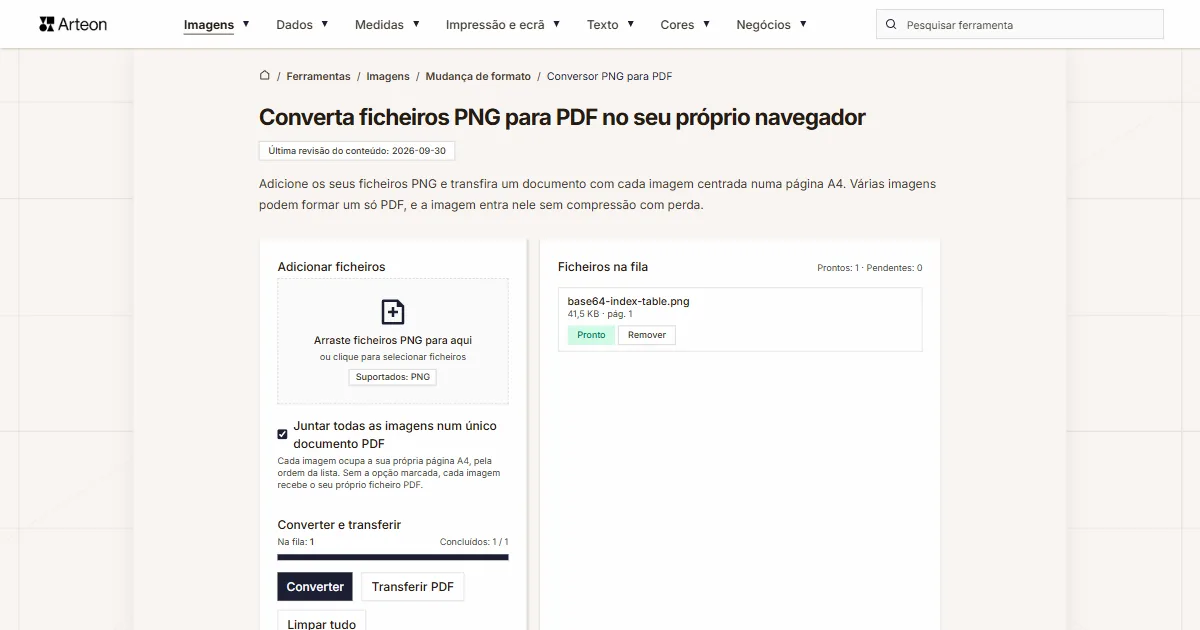Click the conversion progress bar
The image size is (1200, 630).
[x=393, y=557]
